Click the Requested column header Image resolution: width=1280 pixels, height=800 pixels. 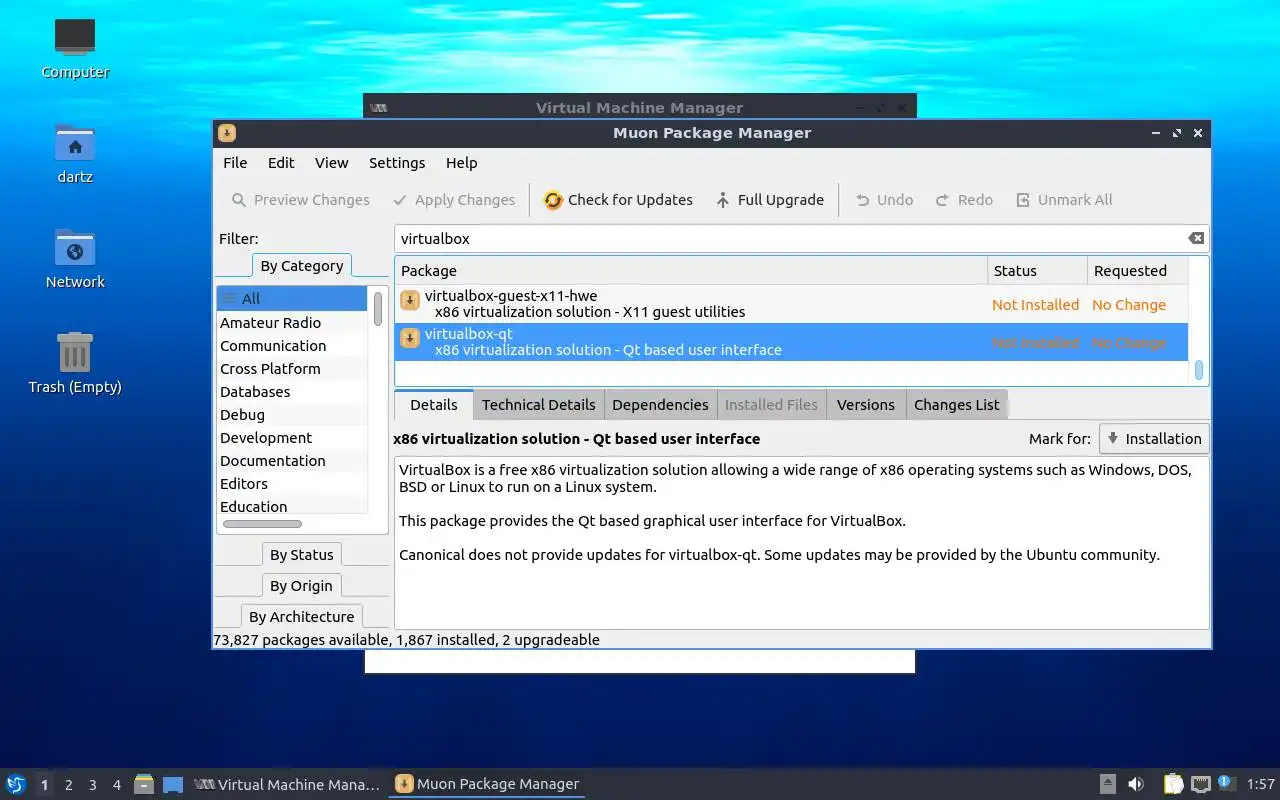pos(1137,271)
